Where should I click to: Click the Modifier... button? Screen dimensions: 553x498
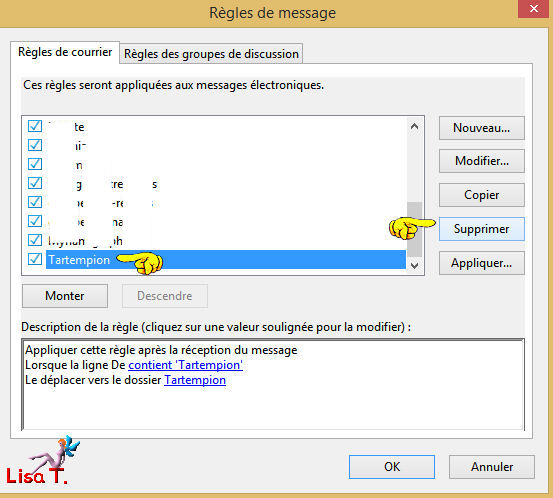(x=481, y=161)
